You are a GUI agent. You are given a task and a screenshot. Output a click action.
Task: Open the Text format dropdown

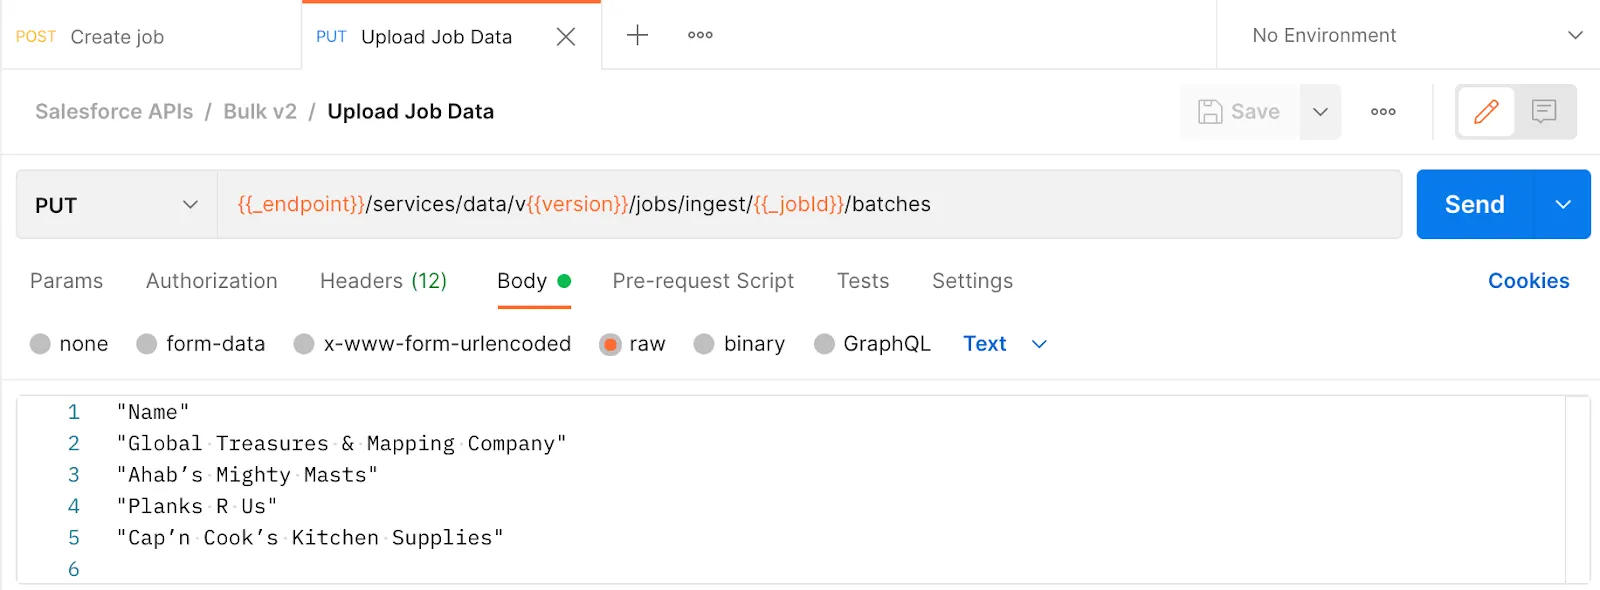[x=1004, y=344]
